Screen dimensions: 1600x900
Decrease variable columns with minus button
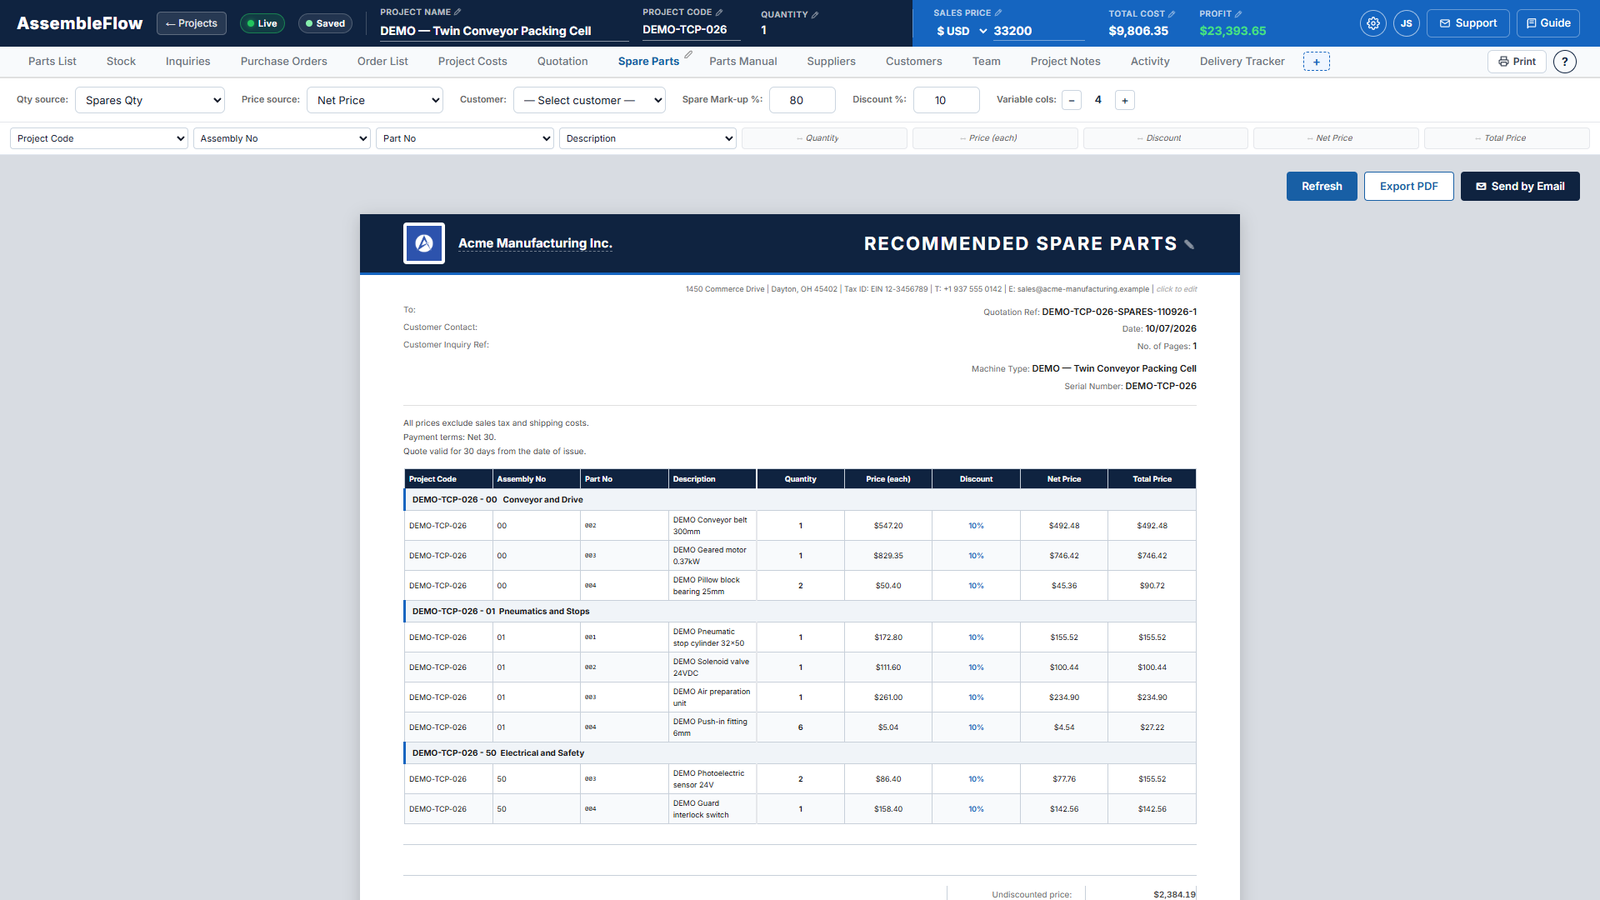pos(1072,100)
